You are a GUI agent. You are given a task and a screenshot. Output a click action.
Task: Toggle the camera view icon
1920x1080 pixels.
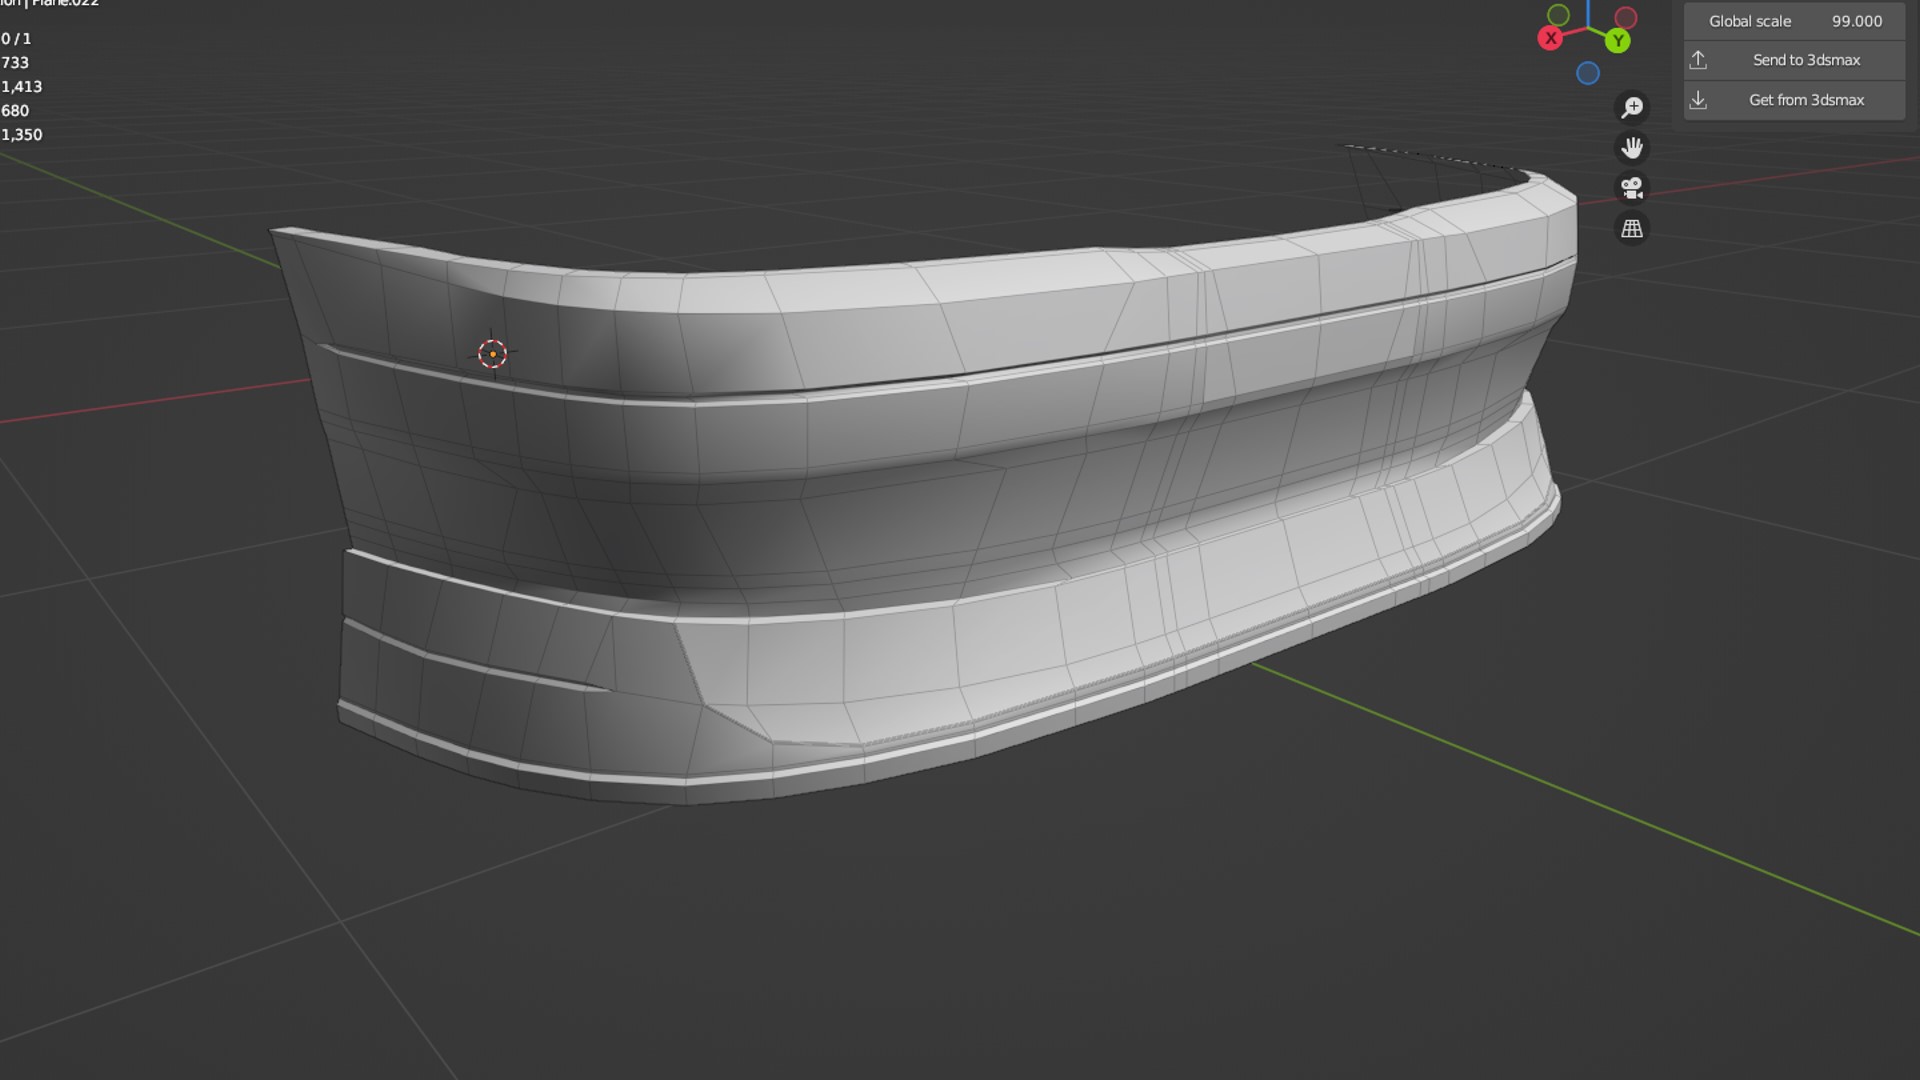[x=1632, y=188]
